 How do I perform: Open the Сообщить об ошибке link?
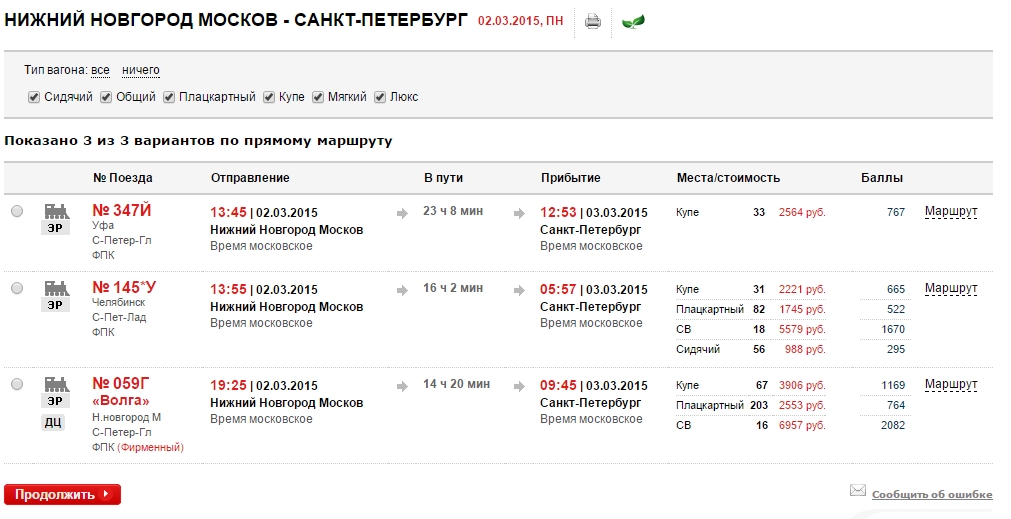click(932, 495)
